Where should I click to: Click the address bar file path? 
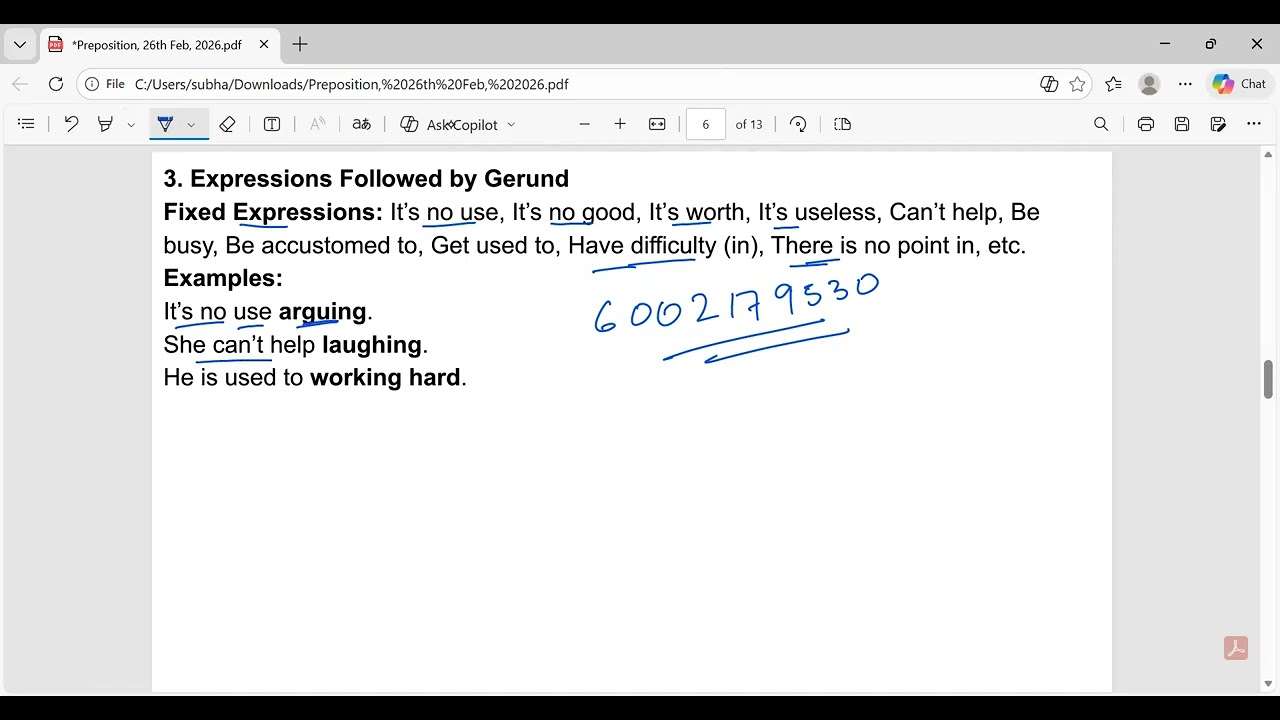[x=352, y=85]
